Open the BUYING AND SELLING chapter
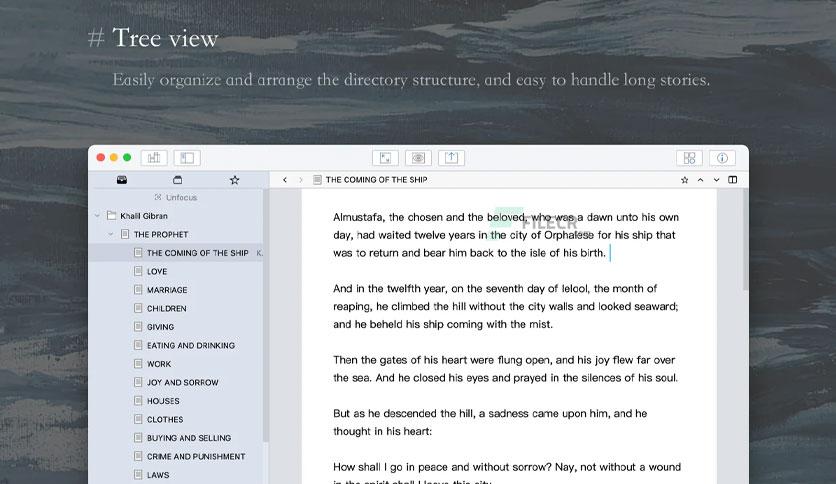 tap(176, 438)
